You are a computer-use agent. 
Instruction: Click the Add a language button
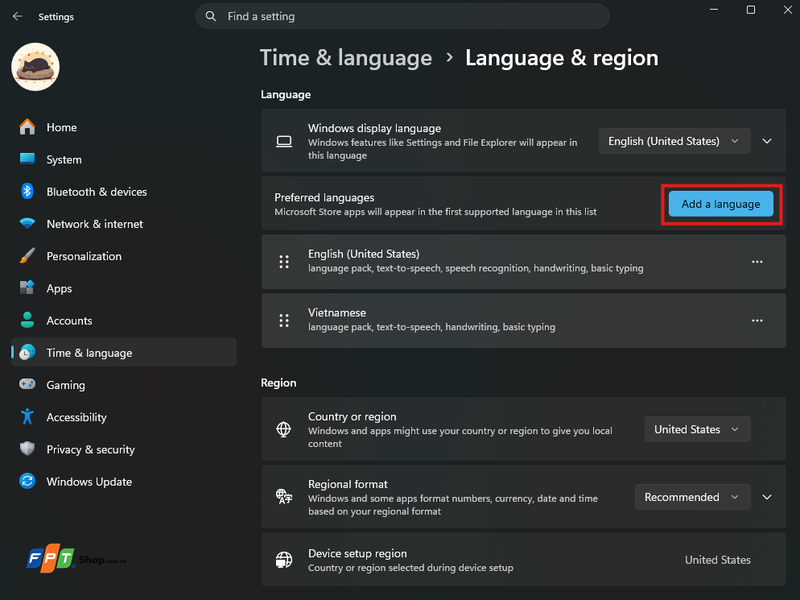pyautogui.click(x=721, y=204)
